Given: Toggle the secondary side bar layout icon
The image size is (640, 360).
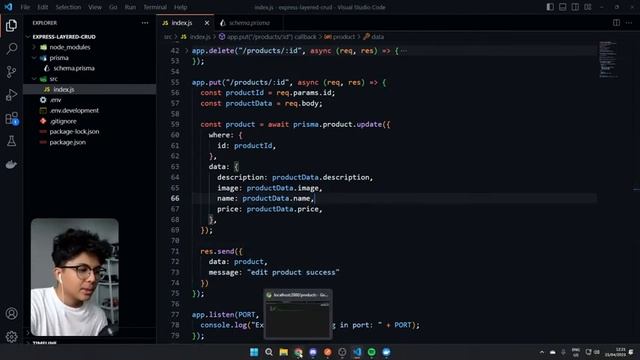Looking at the screenshot, I should point(575,7).
